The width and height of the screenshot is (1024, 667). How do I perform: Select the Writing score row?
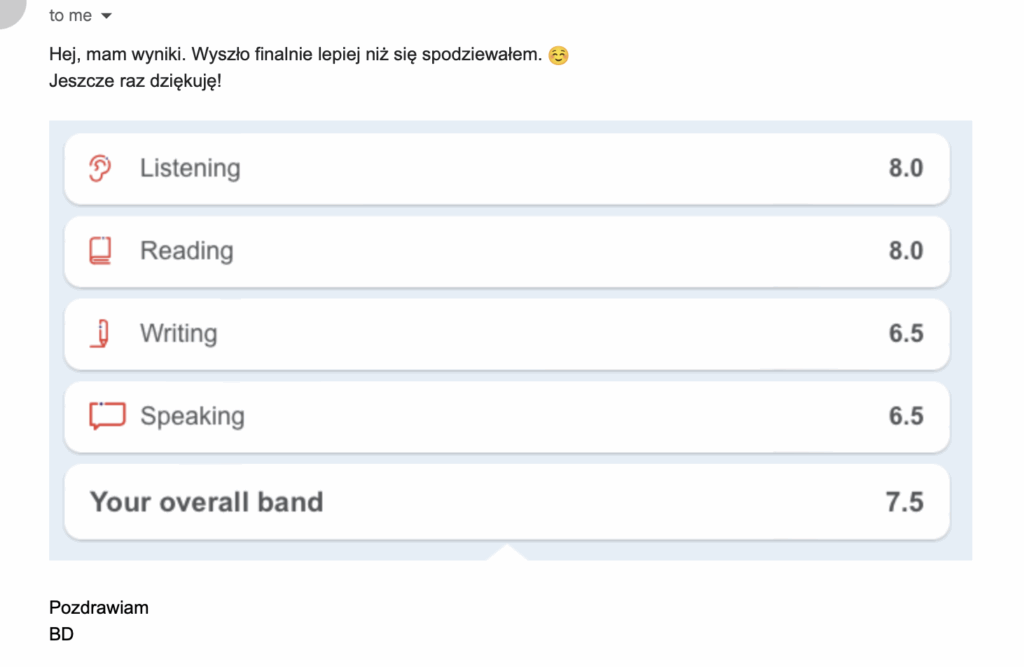tap(506, 333)
